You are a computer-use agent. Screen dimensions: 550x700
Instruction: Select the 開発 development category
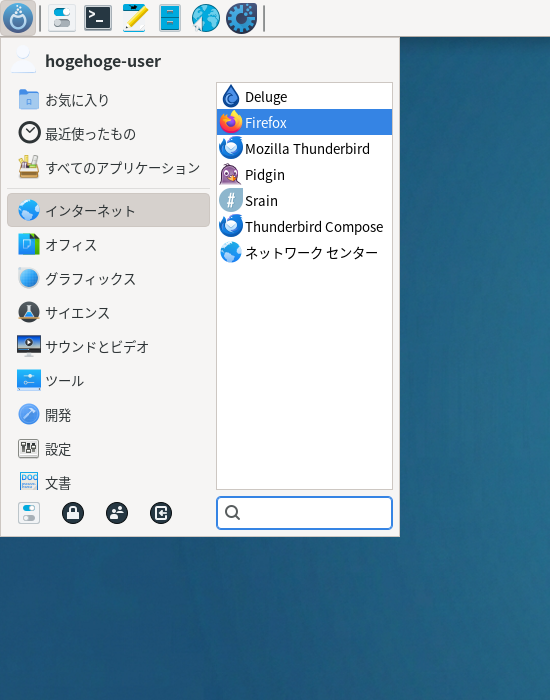108,415
